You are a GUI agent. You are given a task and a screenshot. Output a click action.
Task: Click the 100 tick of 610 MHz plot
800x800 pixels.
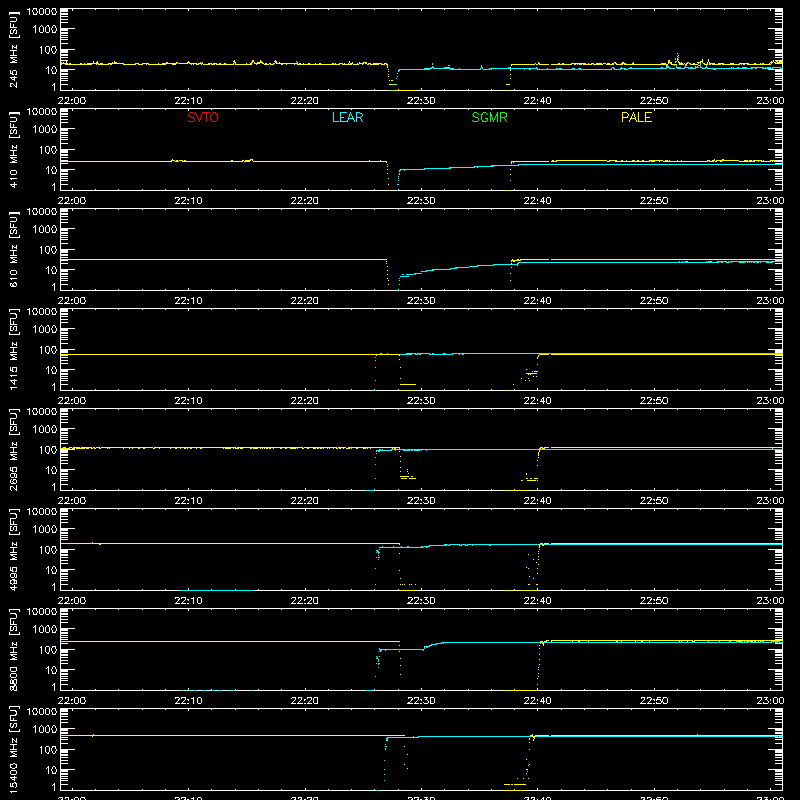(x=48, y=250)
